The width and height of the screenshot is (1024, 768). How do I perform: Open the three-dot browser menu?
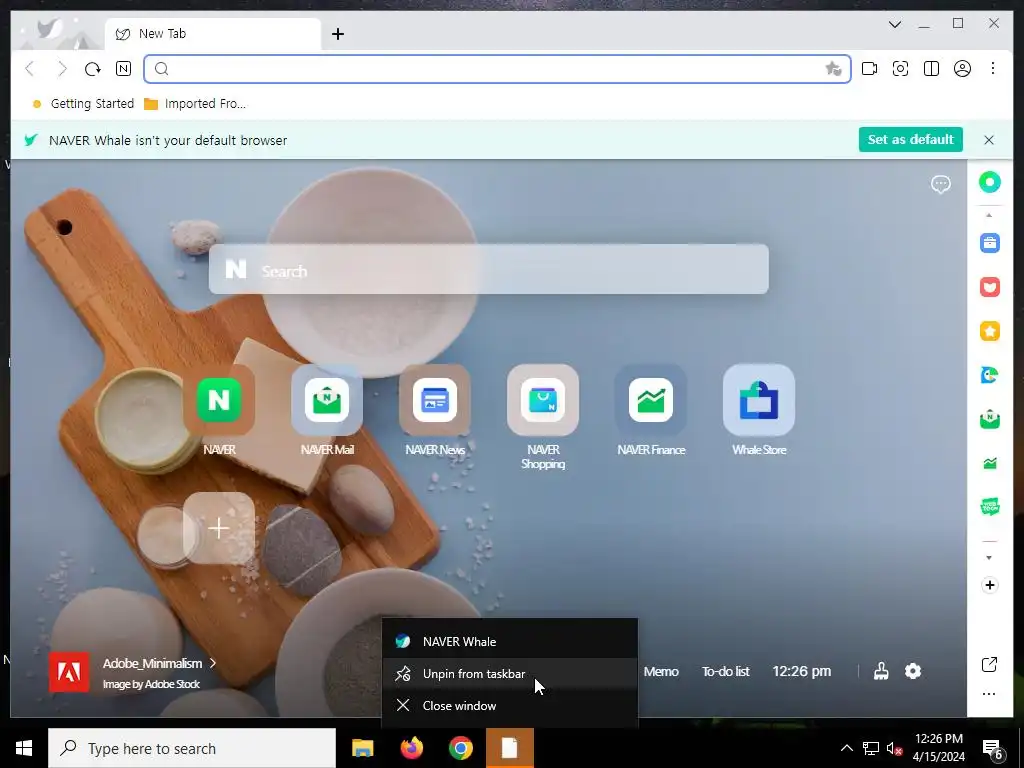click(993, 69)
